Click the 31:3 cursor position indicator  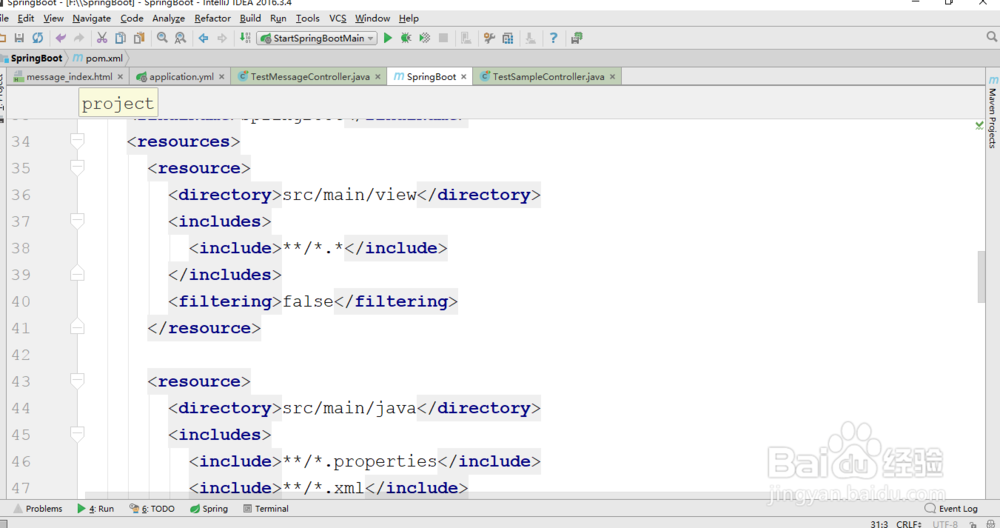tap(879, 524)
